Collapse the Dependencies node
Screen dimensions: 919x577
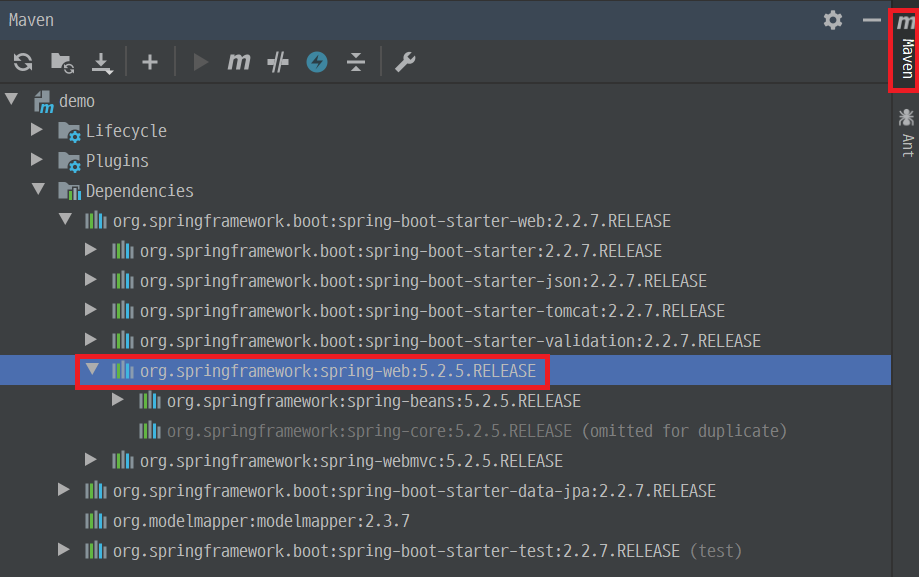click(x=39, y=189)
